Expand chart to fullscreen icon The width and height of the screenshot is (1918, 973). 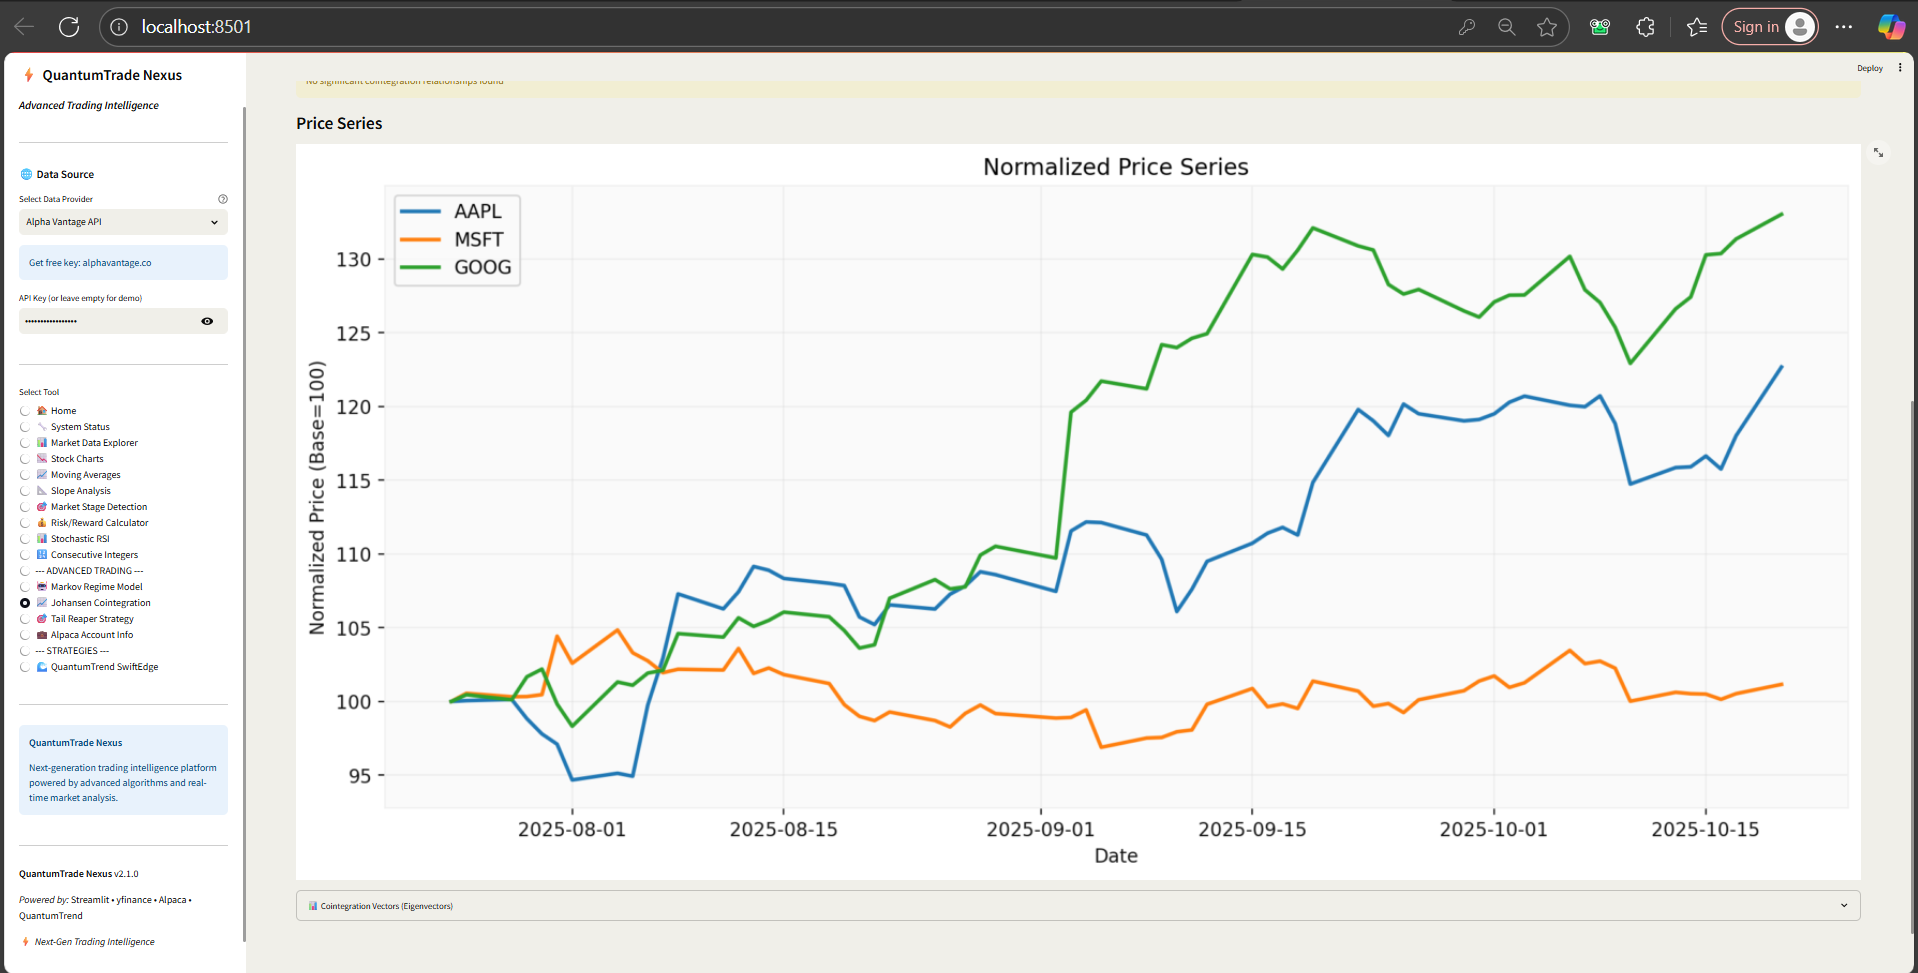pos(1878,152)
